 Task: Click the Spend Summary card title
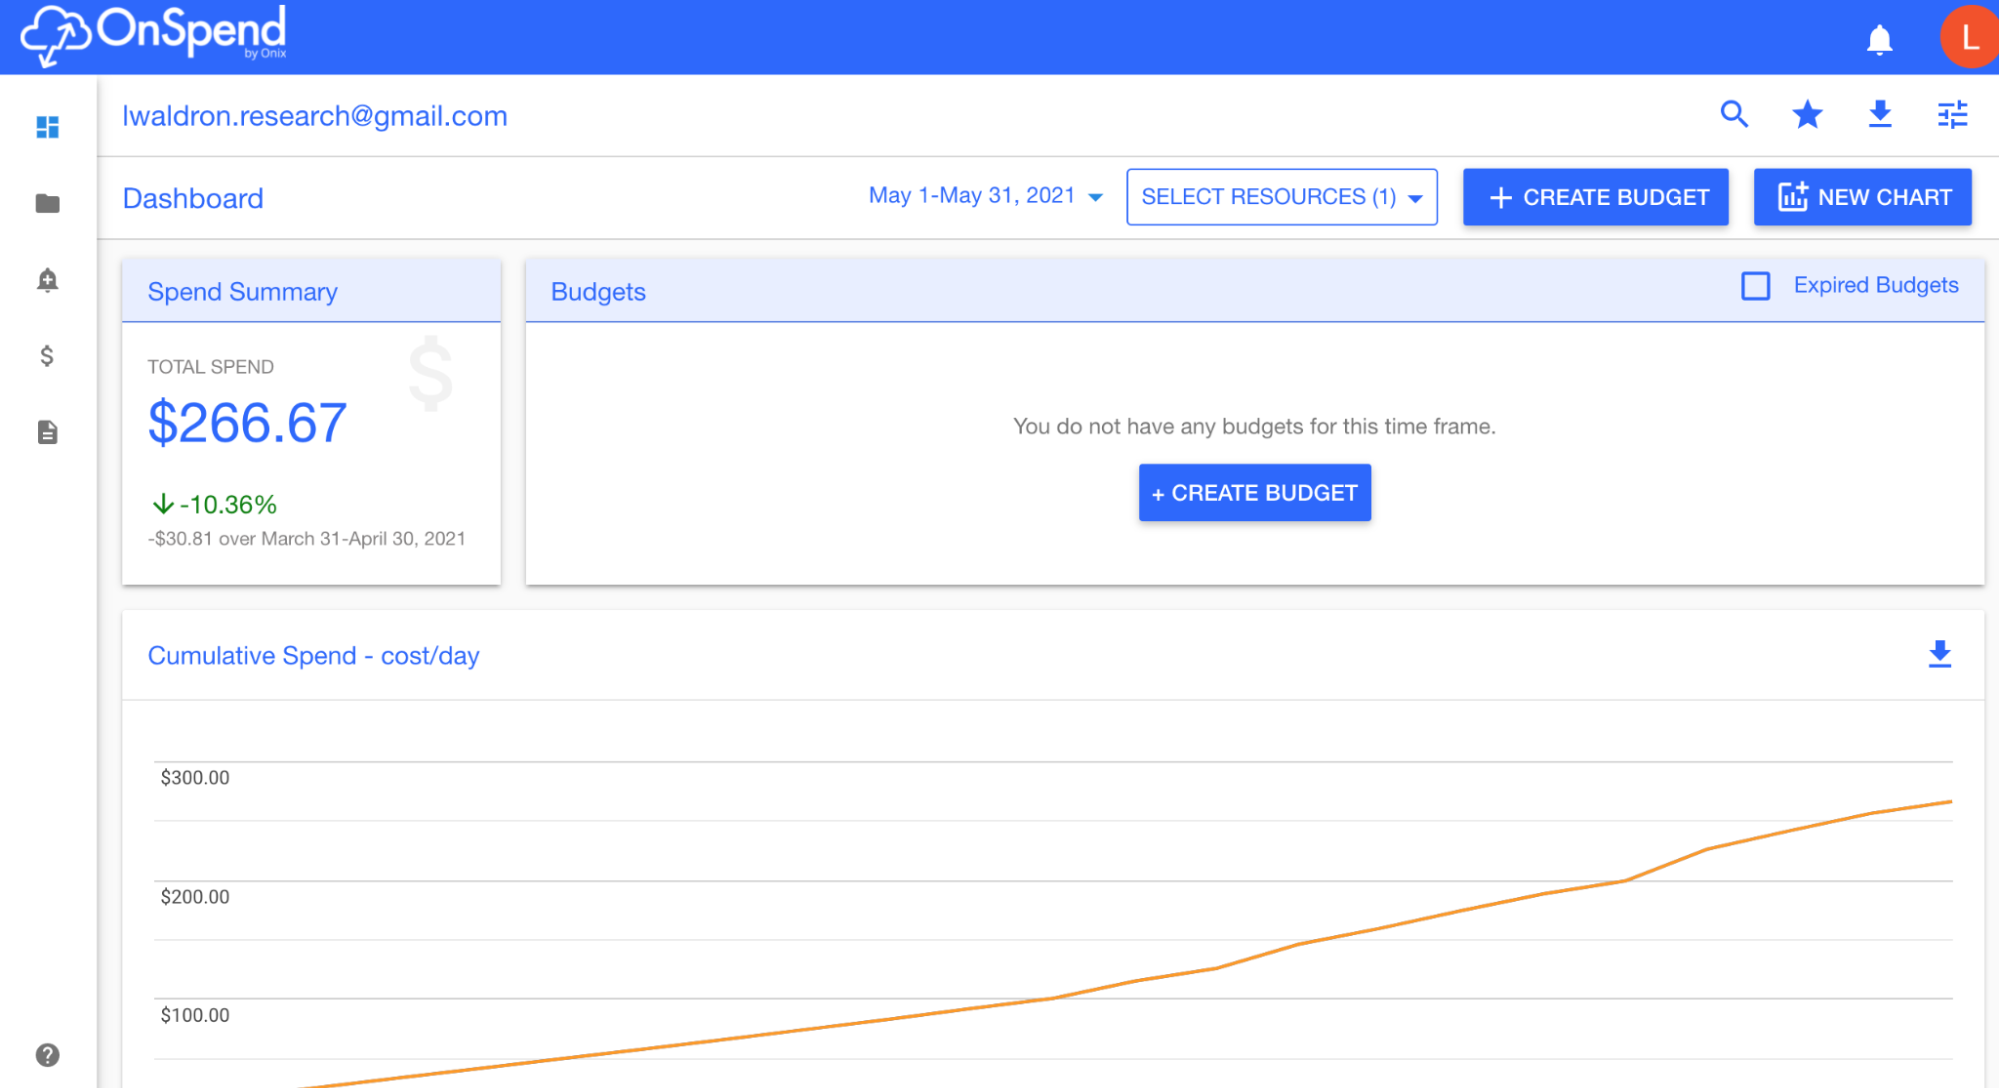243,292
